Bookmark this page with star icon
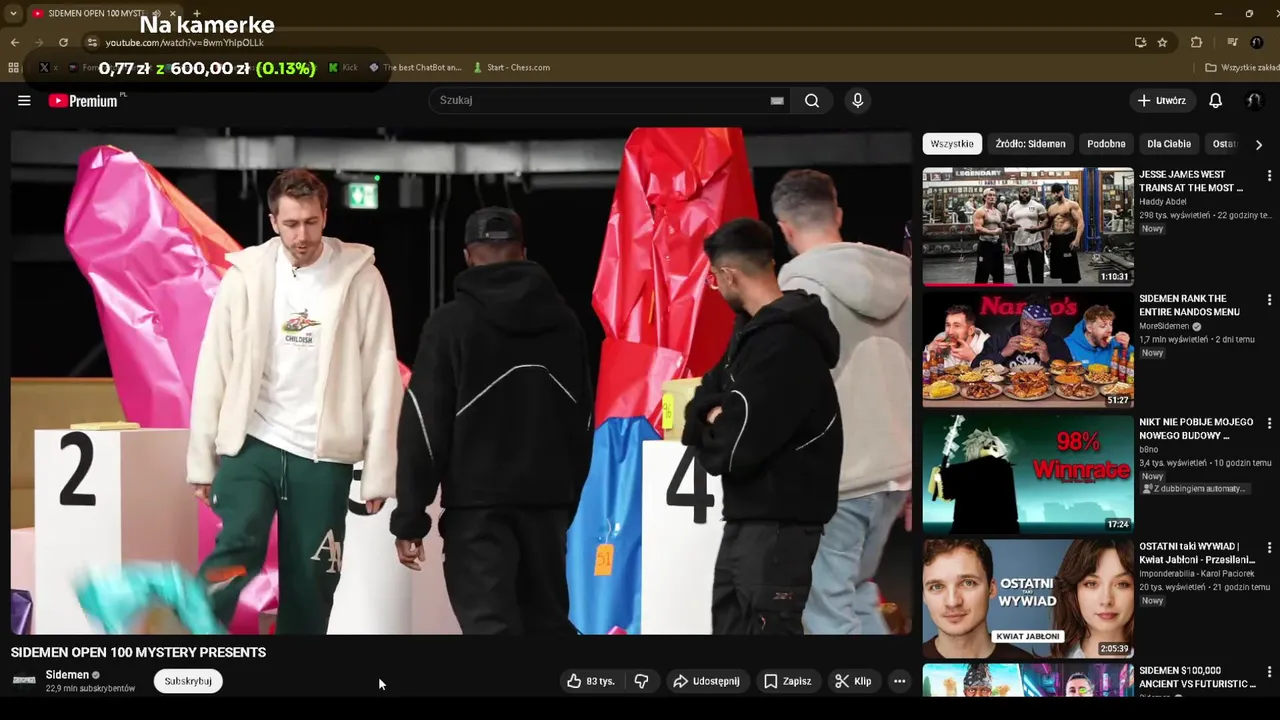 [x=1162, y=42]
